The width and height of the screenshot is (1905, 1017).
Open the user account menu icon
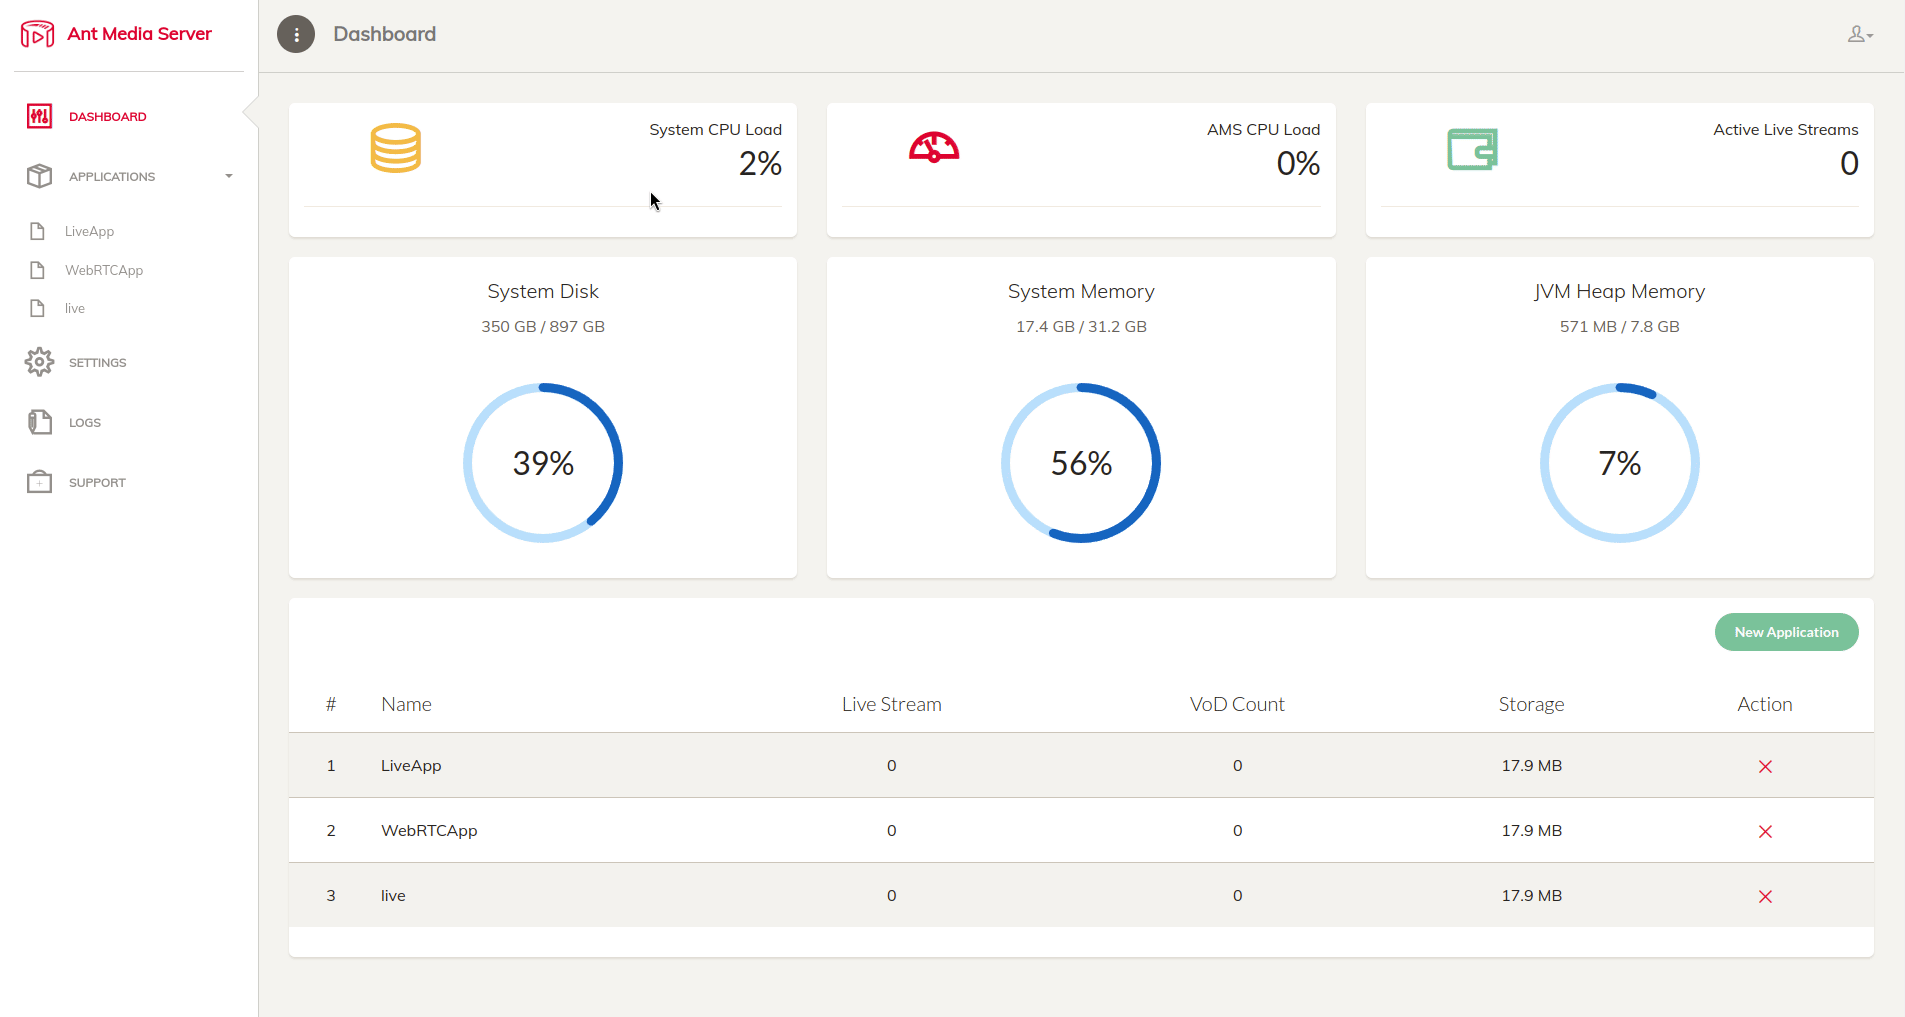(1860, 34)
